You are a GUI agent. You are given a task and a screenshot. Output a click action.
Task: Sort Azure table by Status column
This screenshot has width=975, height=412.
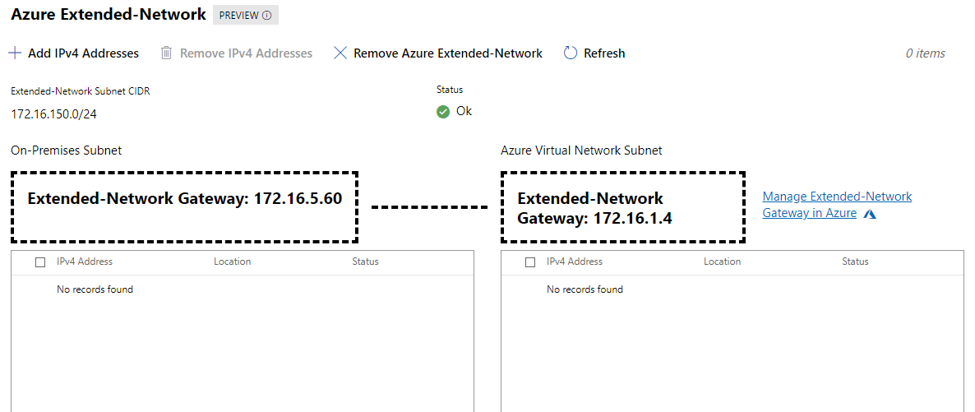pyautogui.click(x=856, y=262)
